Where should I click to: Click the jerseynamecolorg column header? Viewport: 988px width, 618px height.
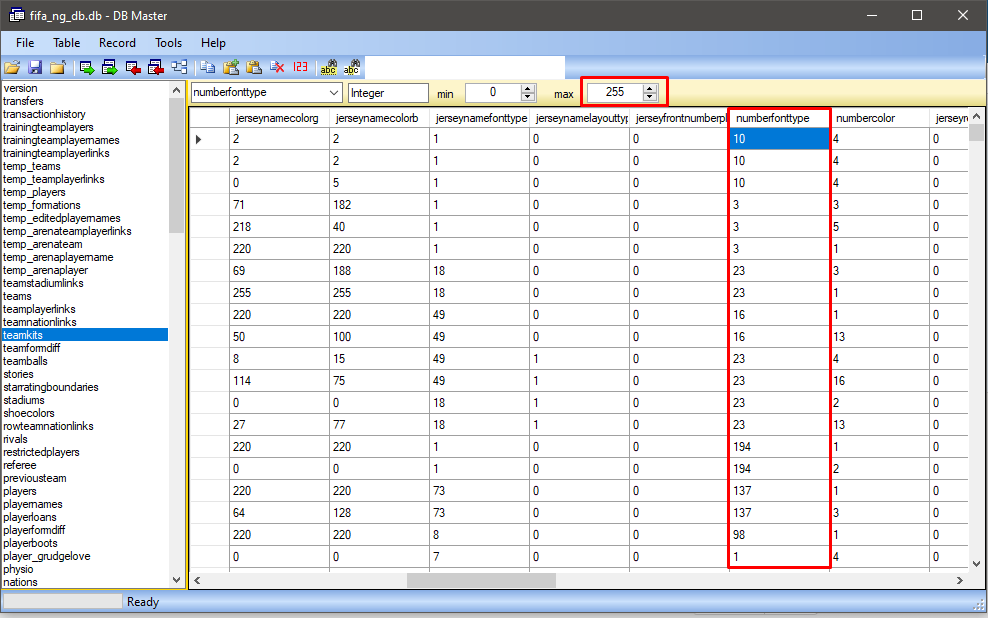tap(279, 118)
